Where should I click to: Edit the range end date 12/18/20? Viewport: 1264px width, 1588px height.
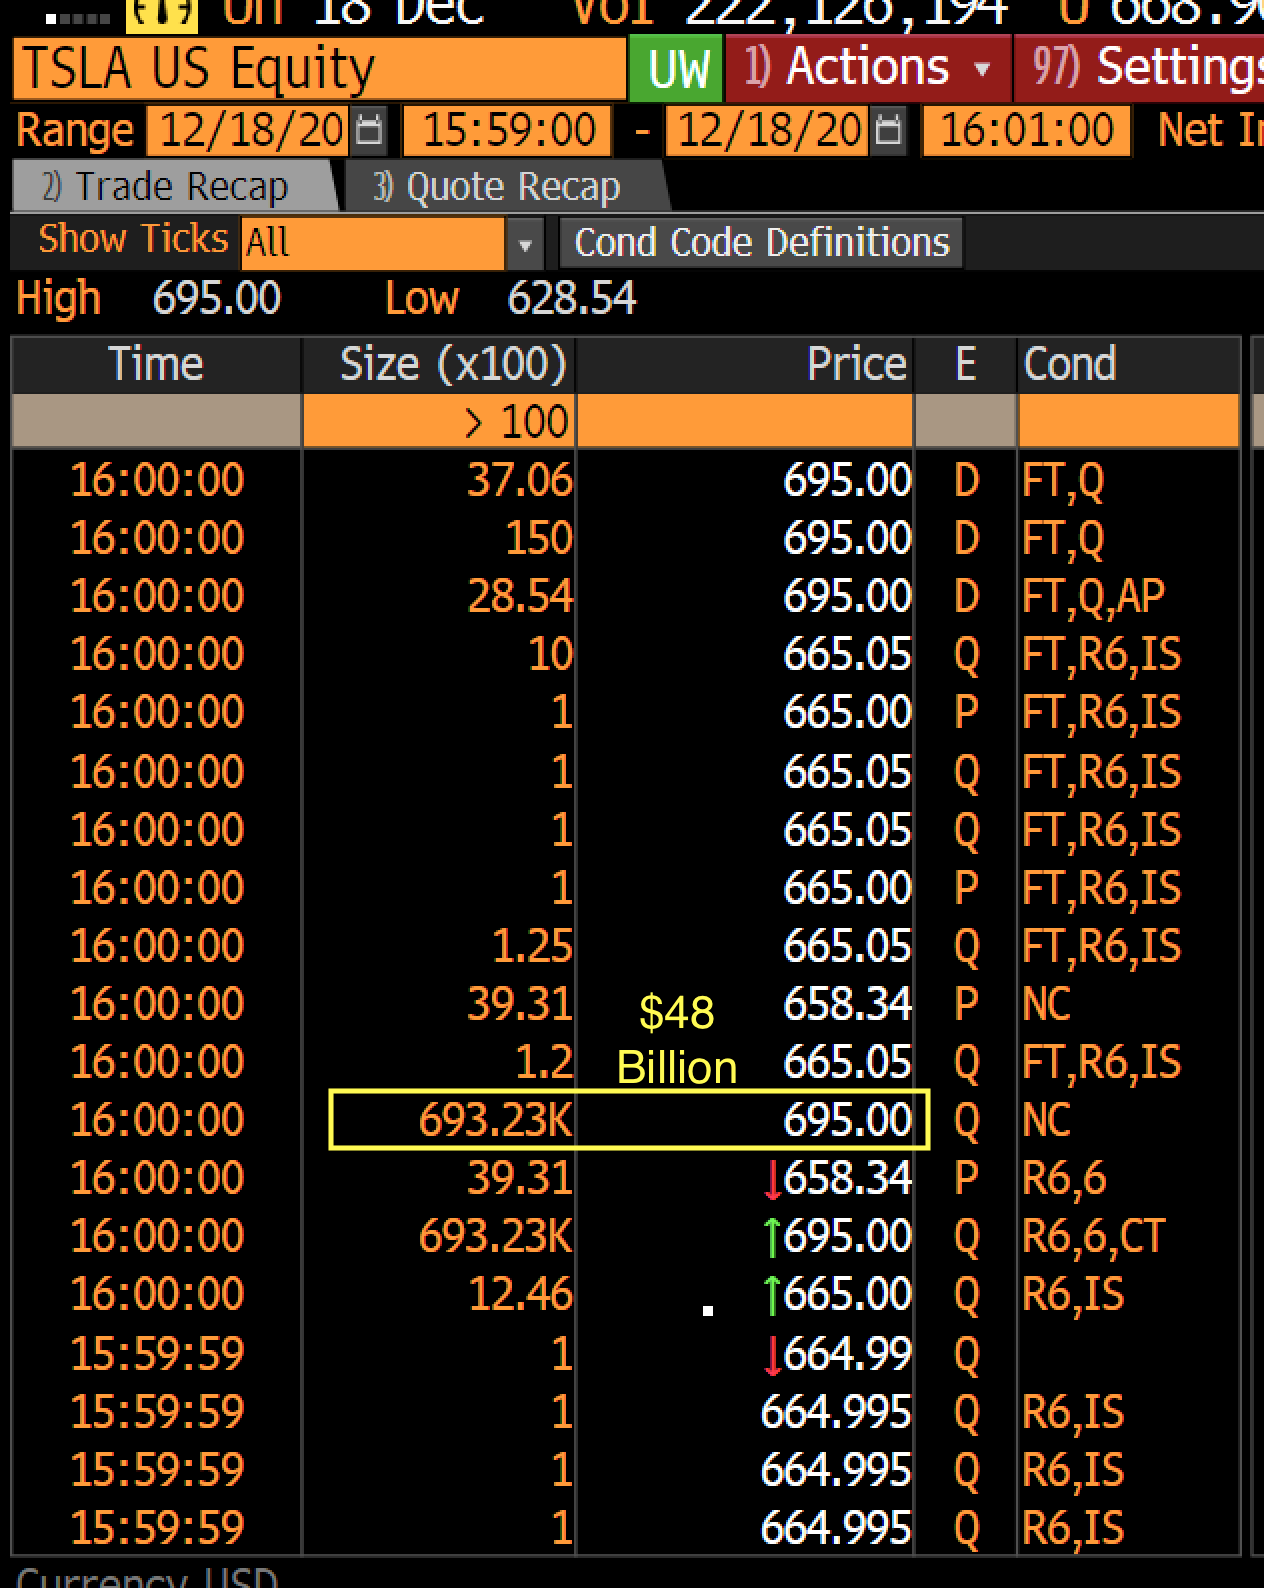(769, 131)
